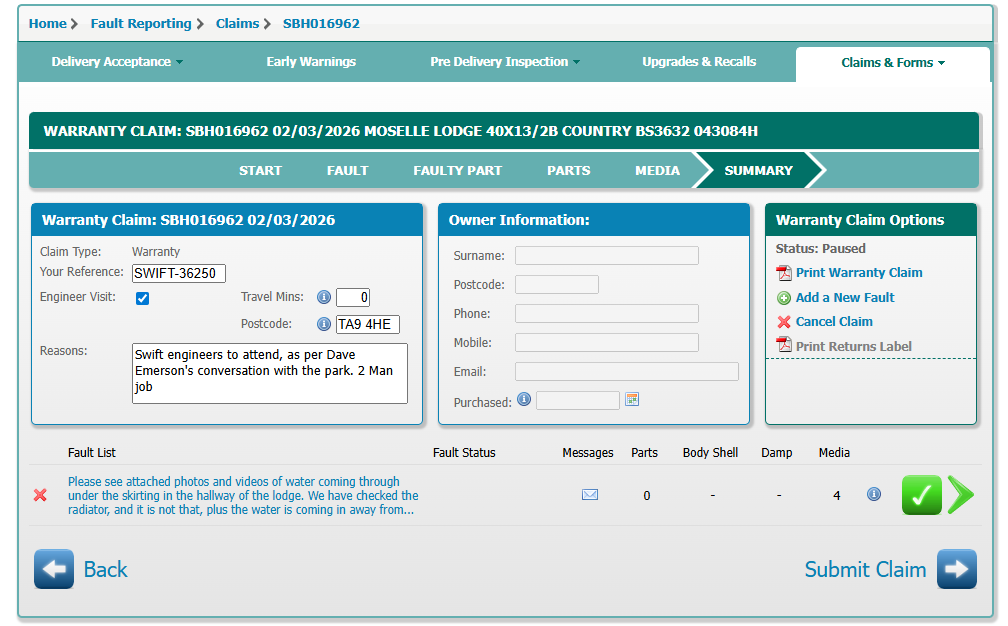
Task: Click the Media info icon in fault row
Action: point(874,494)
